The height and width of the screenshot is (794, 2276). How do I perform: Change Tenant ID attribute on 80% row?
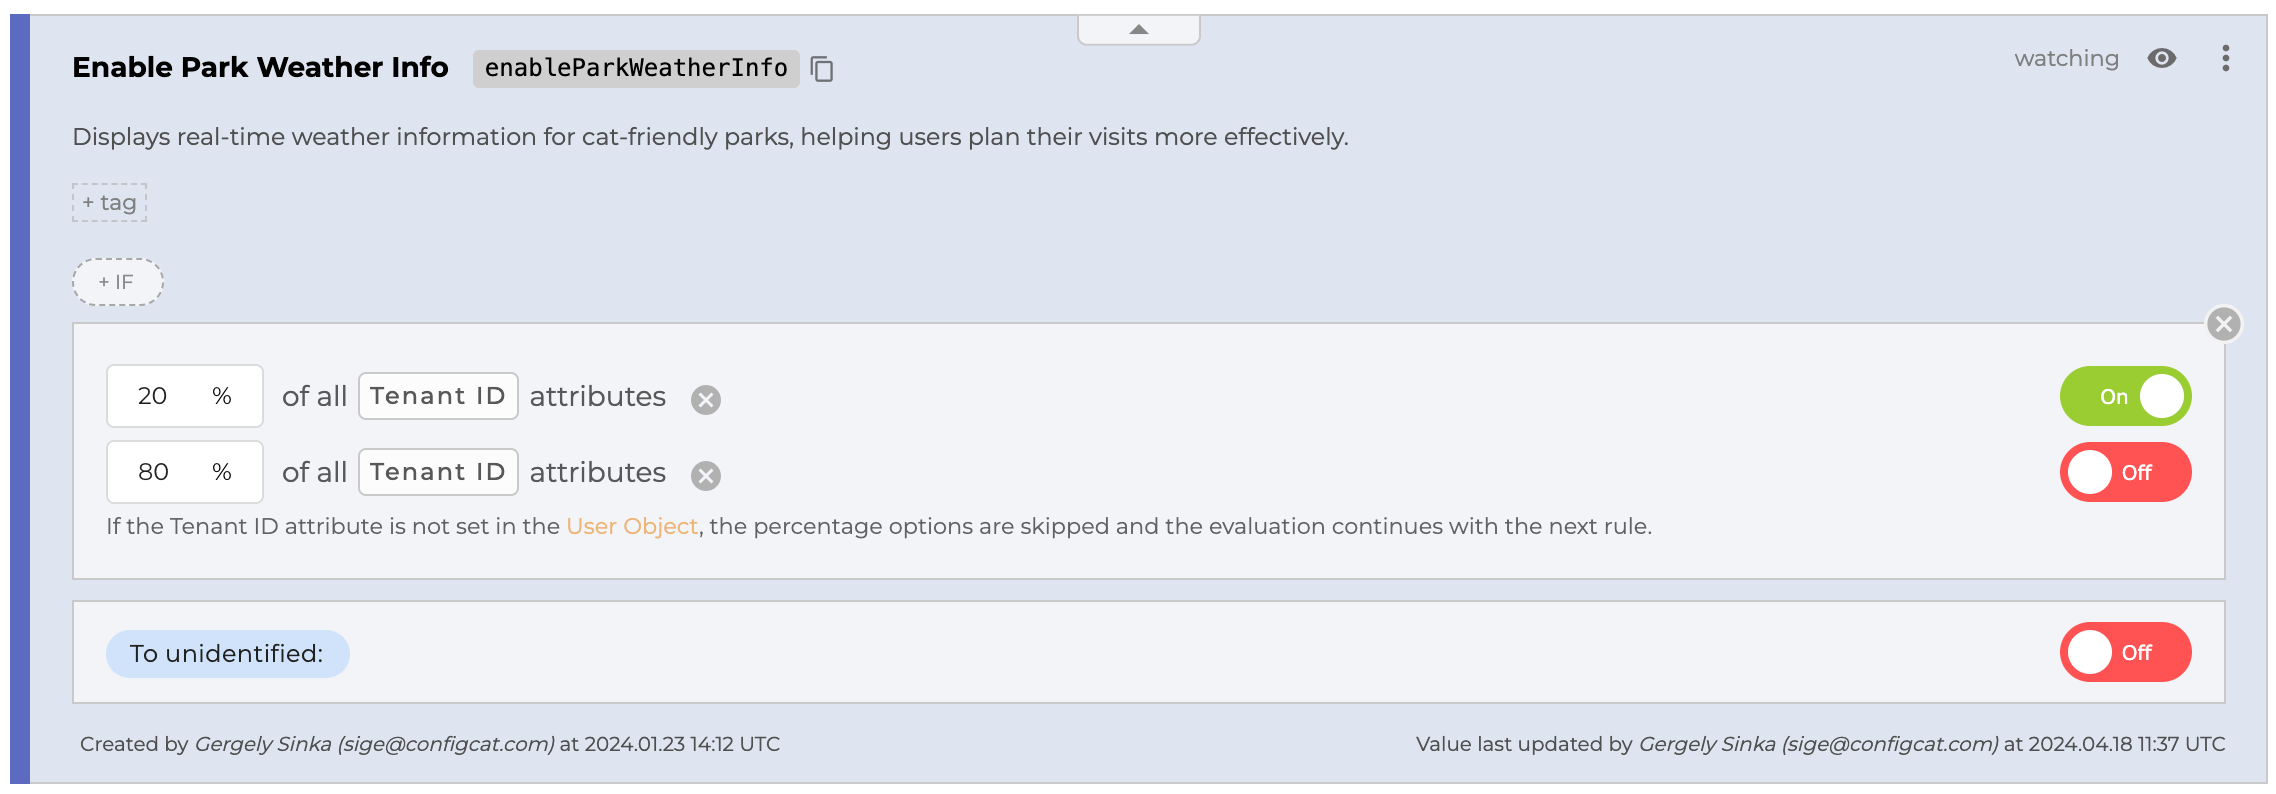coord(438,472)
